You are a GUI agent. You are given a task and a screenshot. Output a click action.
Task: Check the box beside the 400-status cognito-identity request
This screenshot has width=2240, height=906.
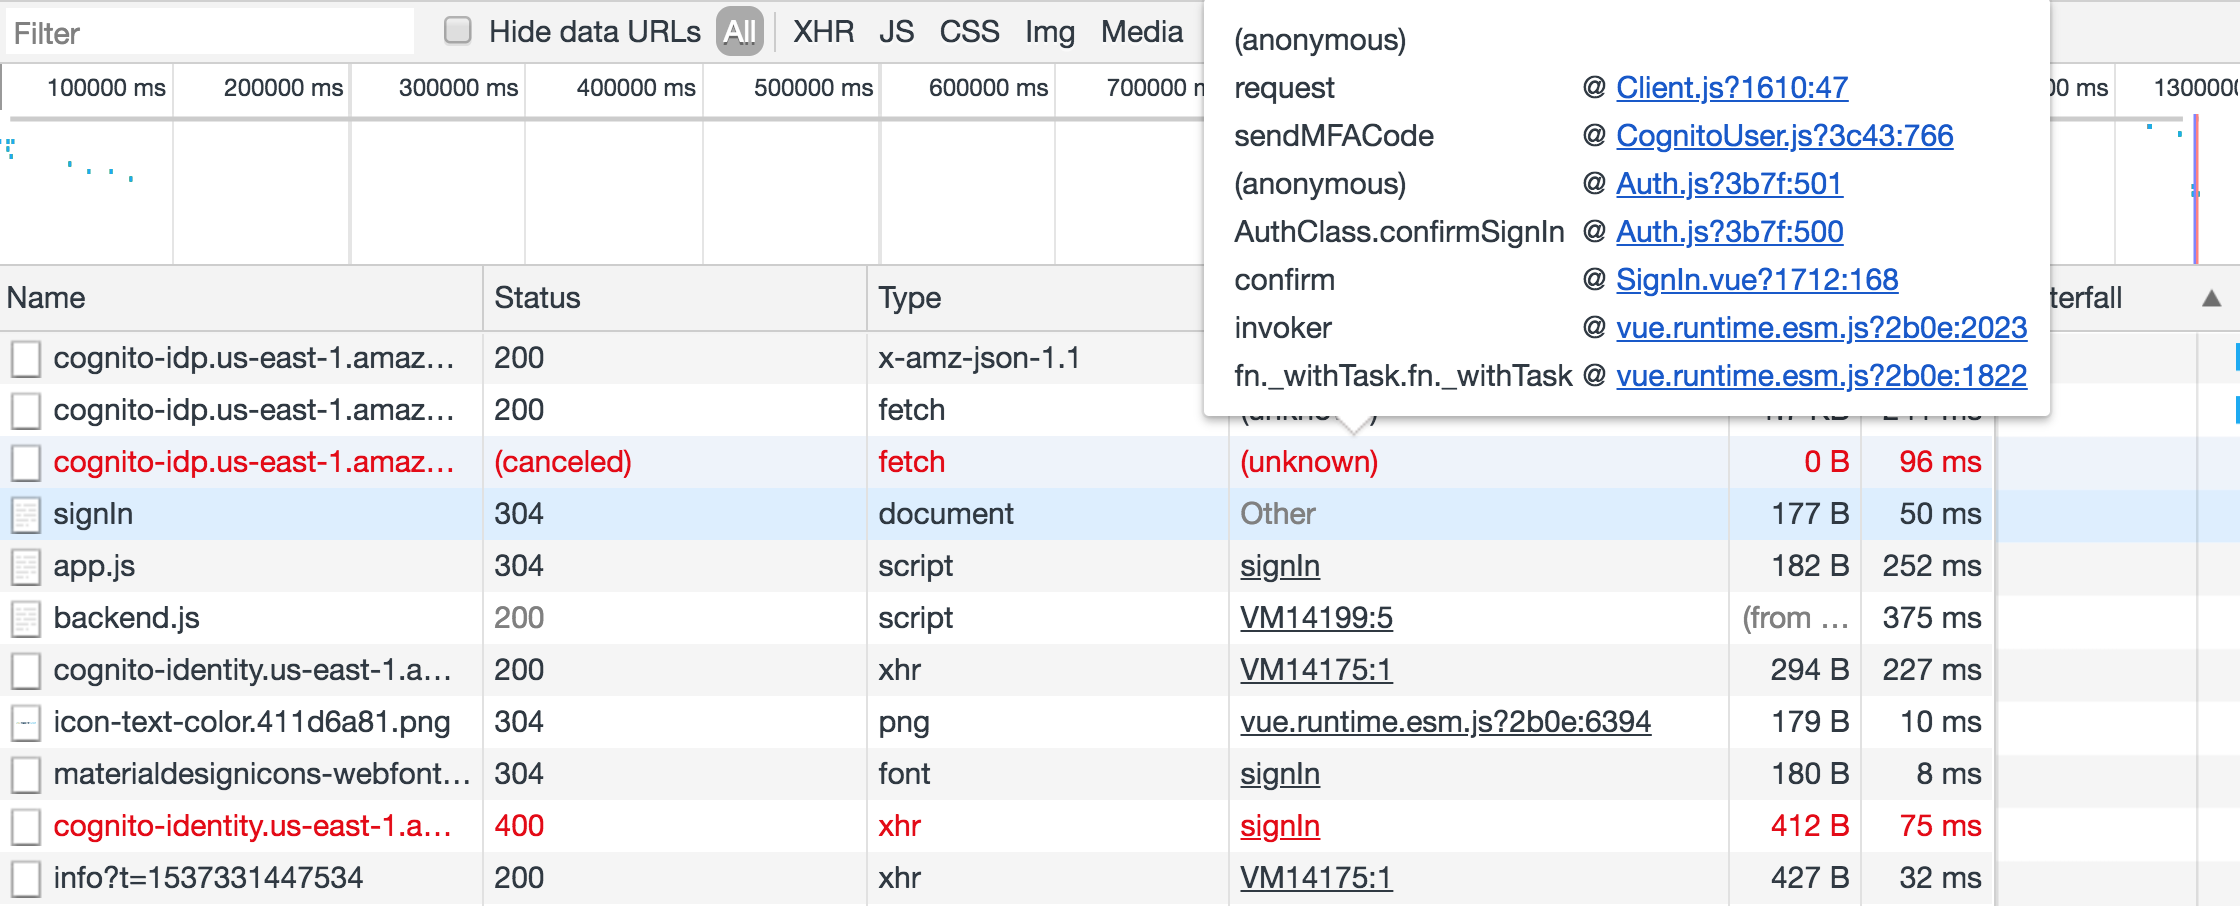tap(24, 825)
